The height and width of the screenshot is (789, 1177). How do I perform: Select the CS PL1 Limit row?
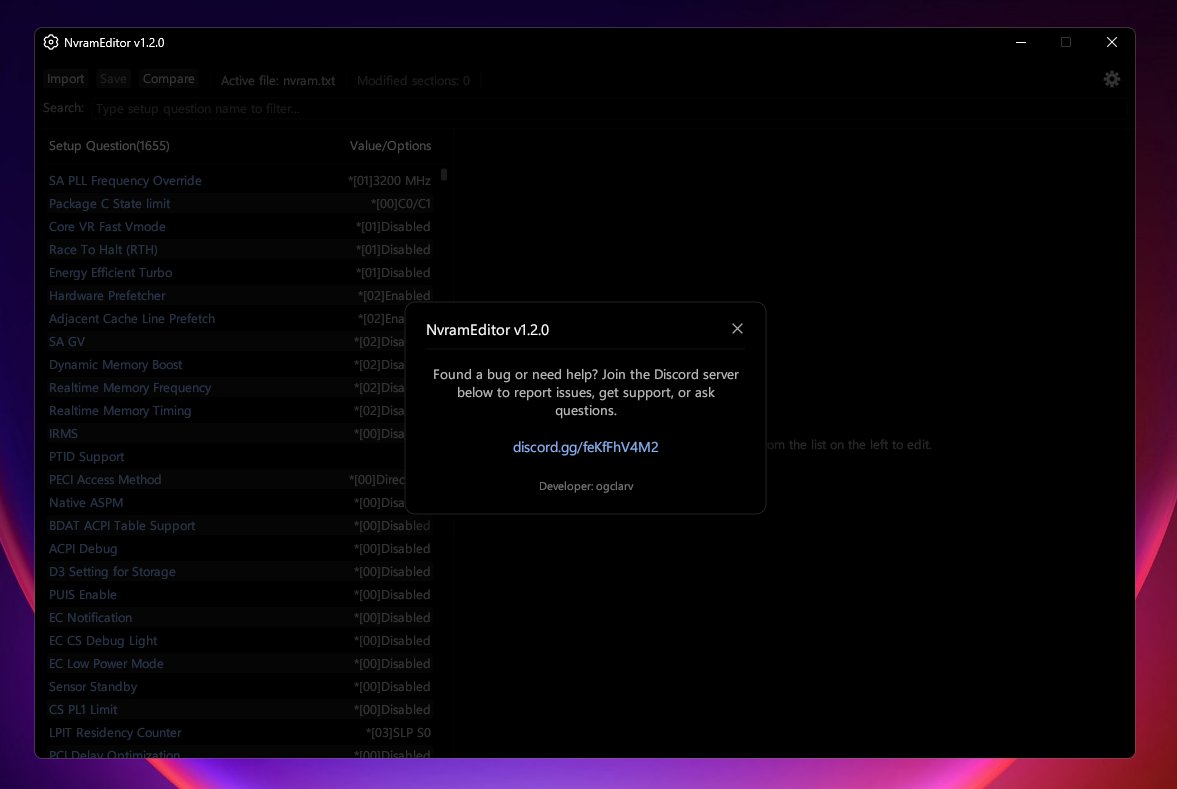coord(239,710)
